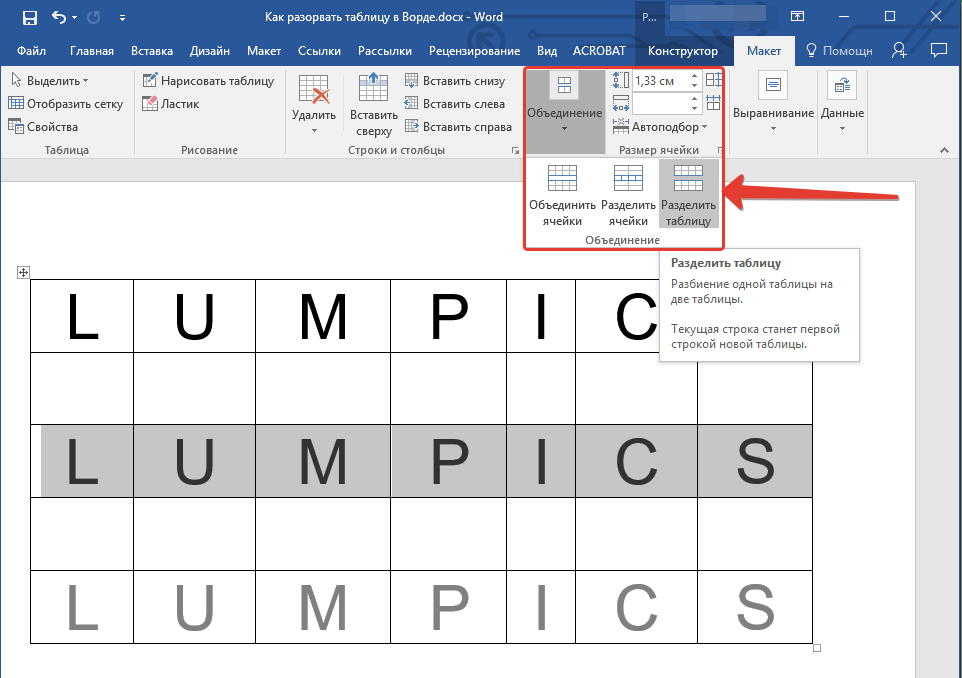Open the Данные dropdown
Screen dimensions: 962x678
[842, 103]
